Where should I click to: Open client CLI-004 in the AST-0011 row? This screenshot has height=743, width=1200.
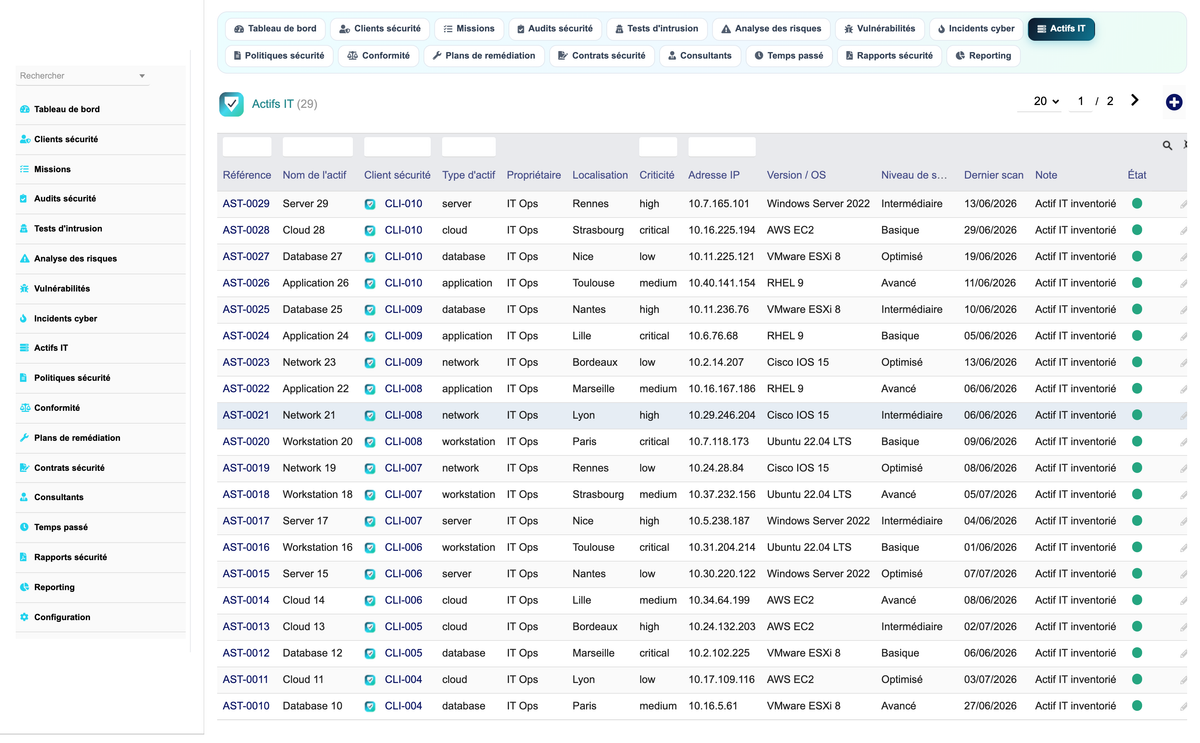[x=404, y=680]
